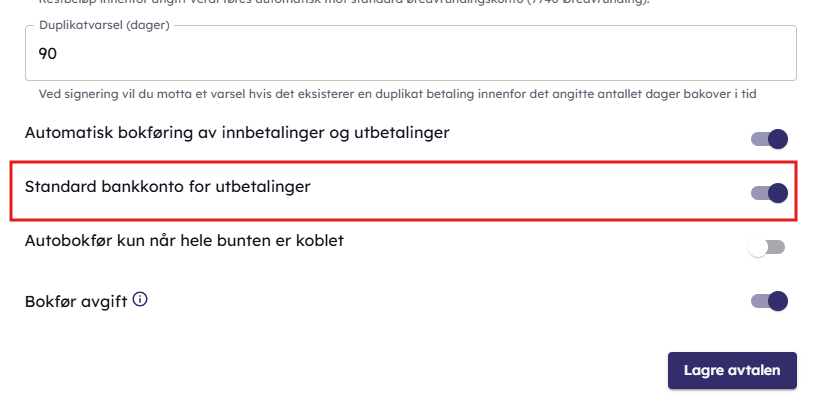Turn off Standard bankkonto for utbetalinger switch
This screenshot has width=821, height=406.
pyautogui.click(x=770, y=193)
